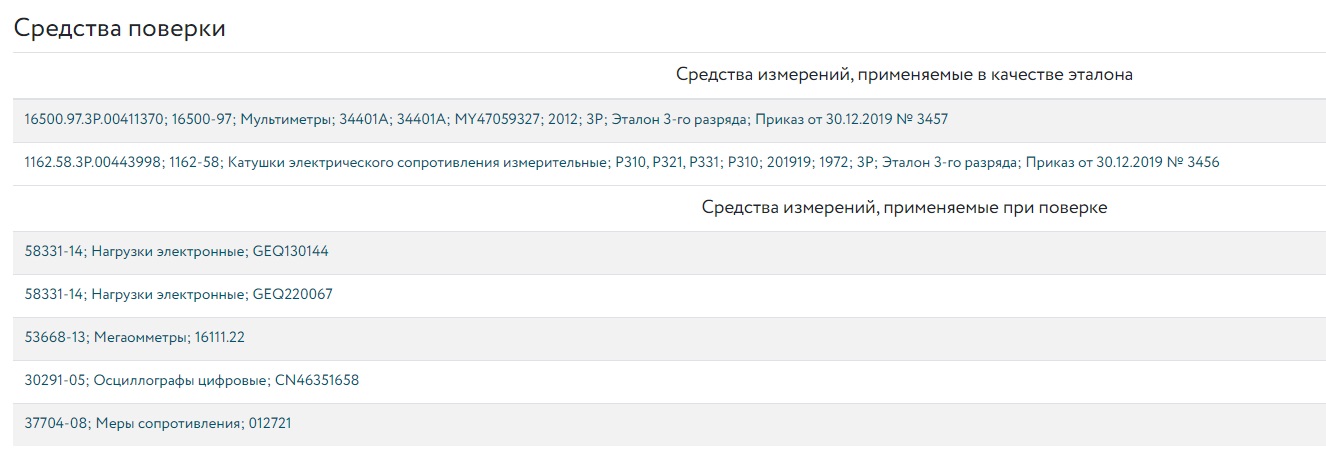Click the 53668-13 registry number
Viewport: 1326px width, 454px height.
(55, 338)
